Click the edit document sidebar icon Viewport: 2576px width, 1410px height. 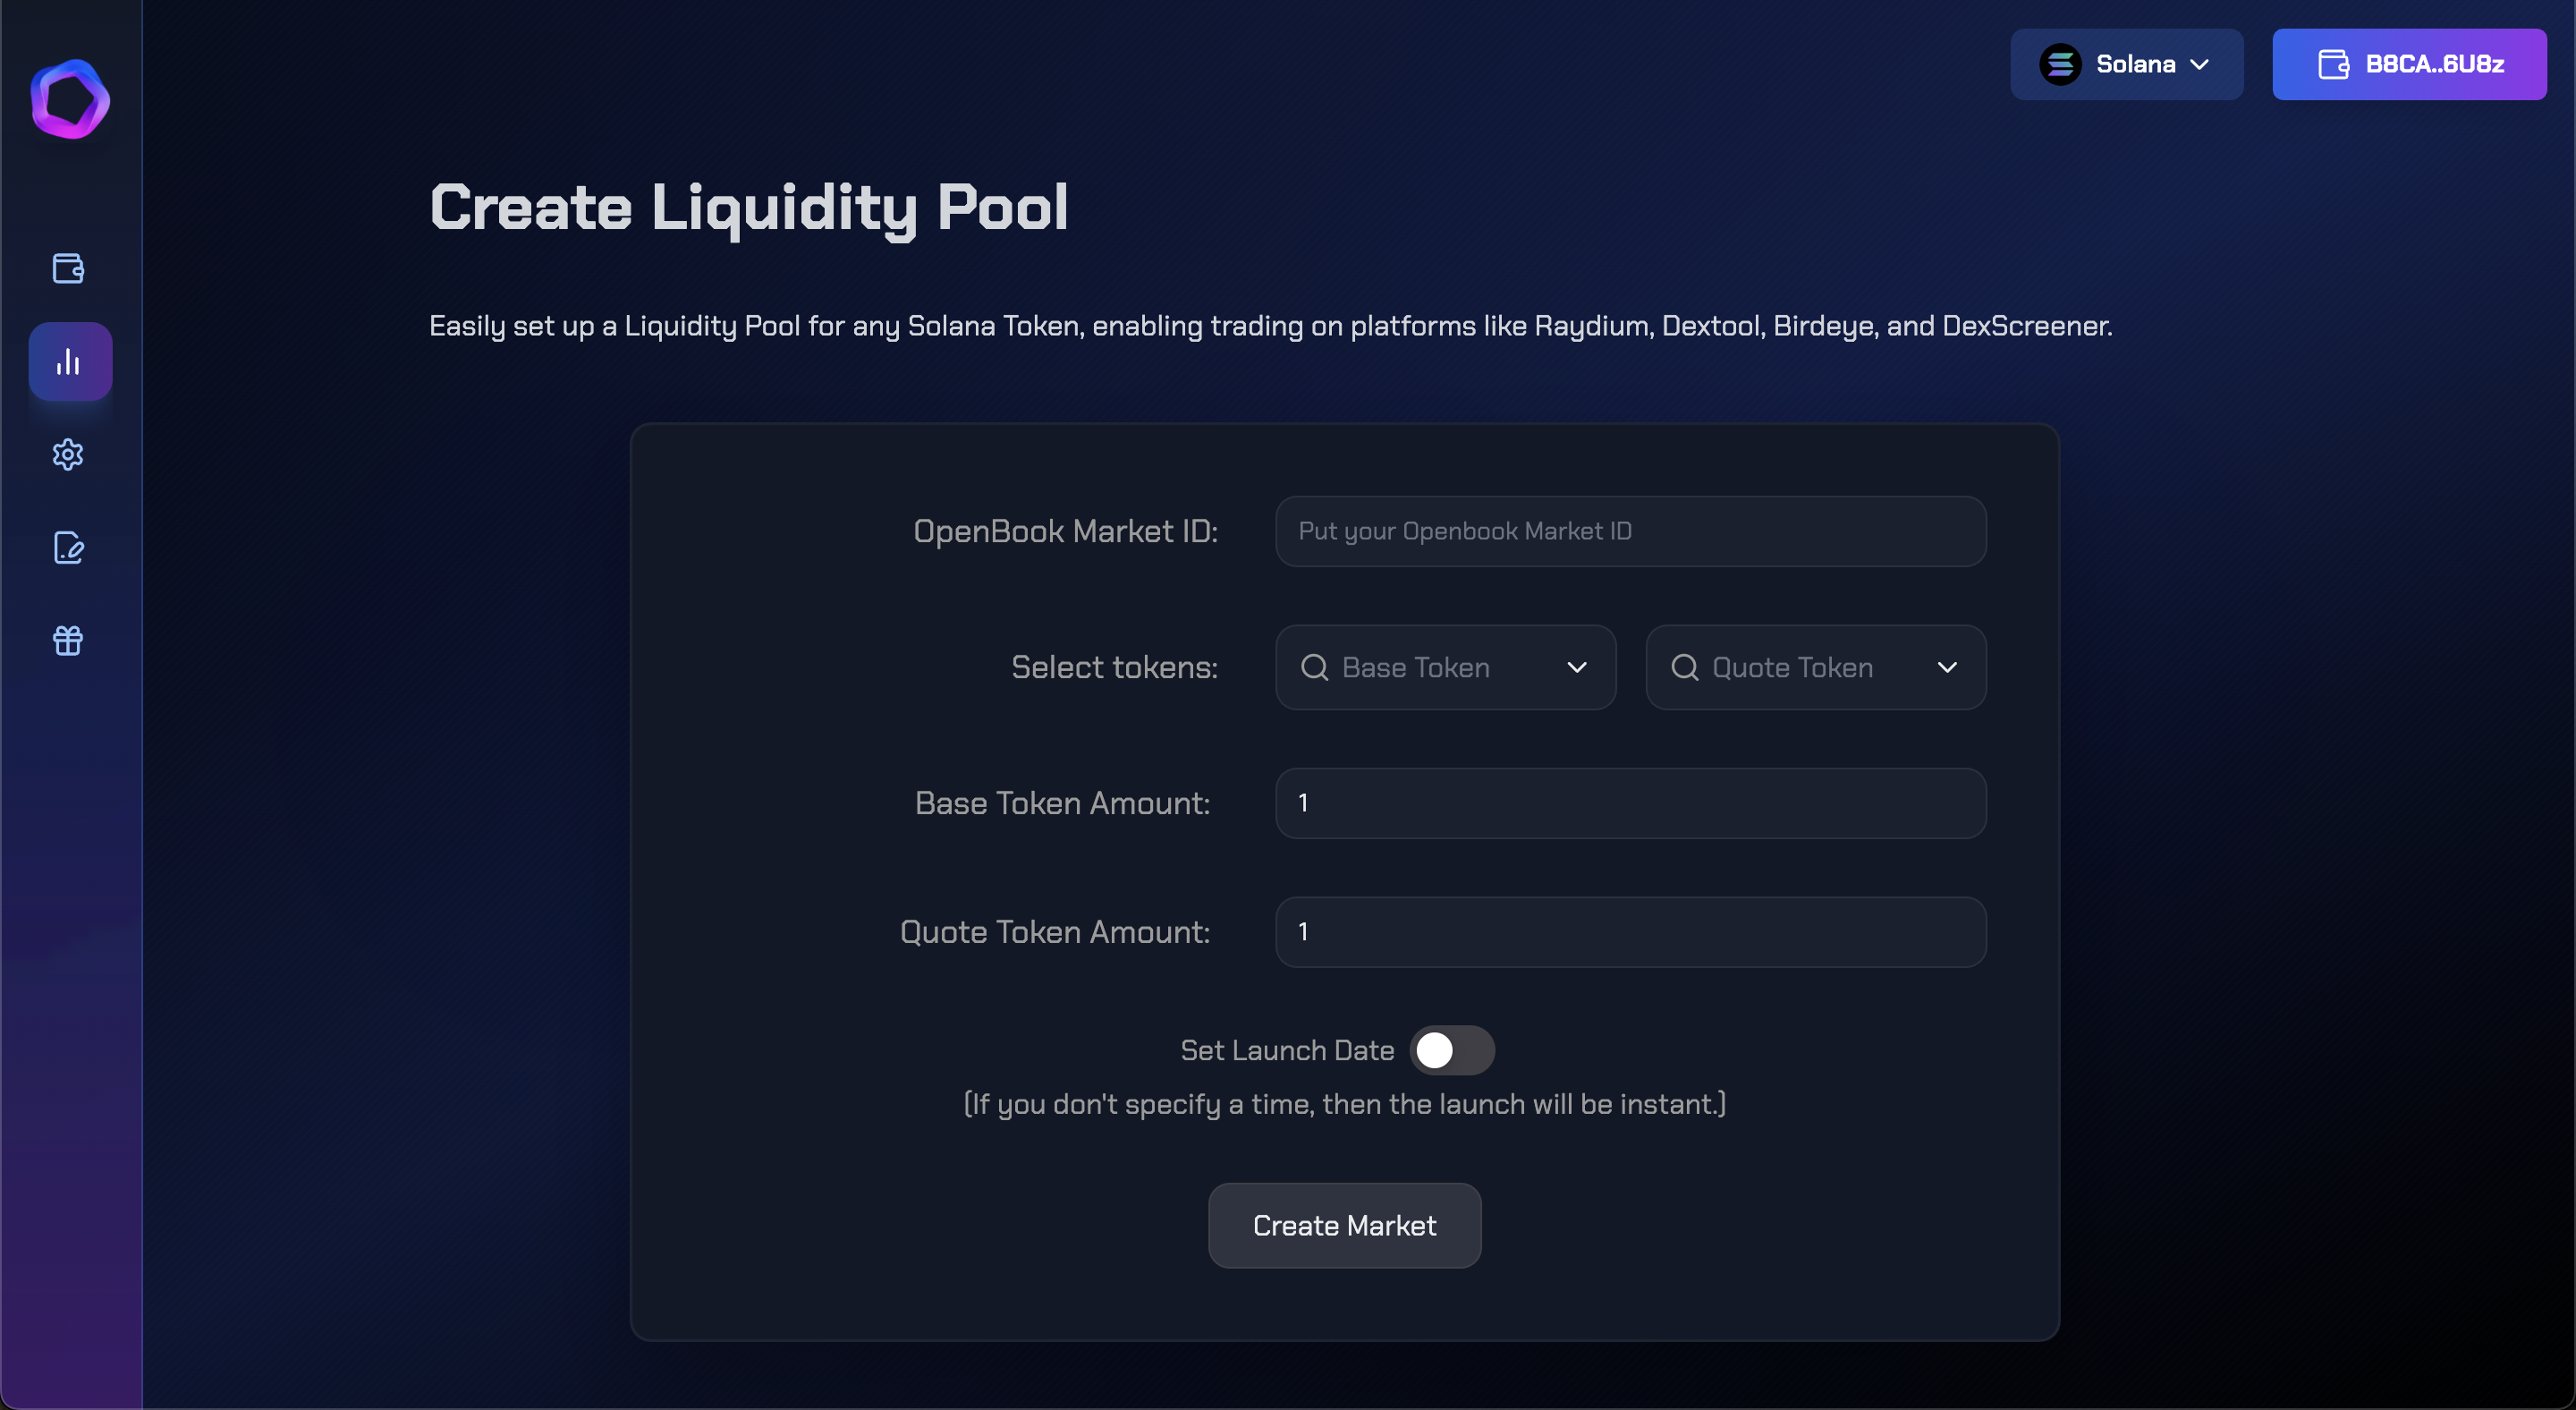point(68,548)
